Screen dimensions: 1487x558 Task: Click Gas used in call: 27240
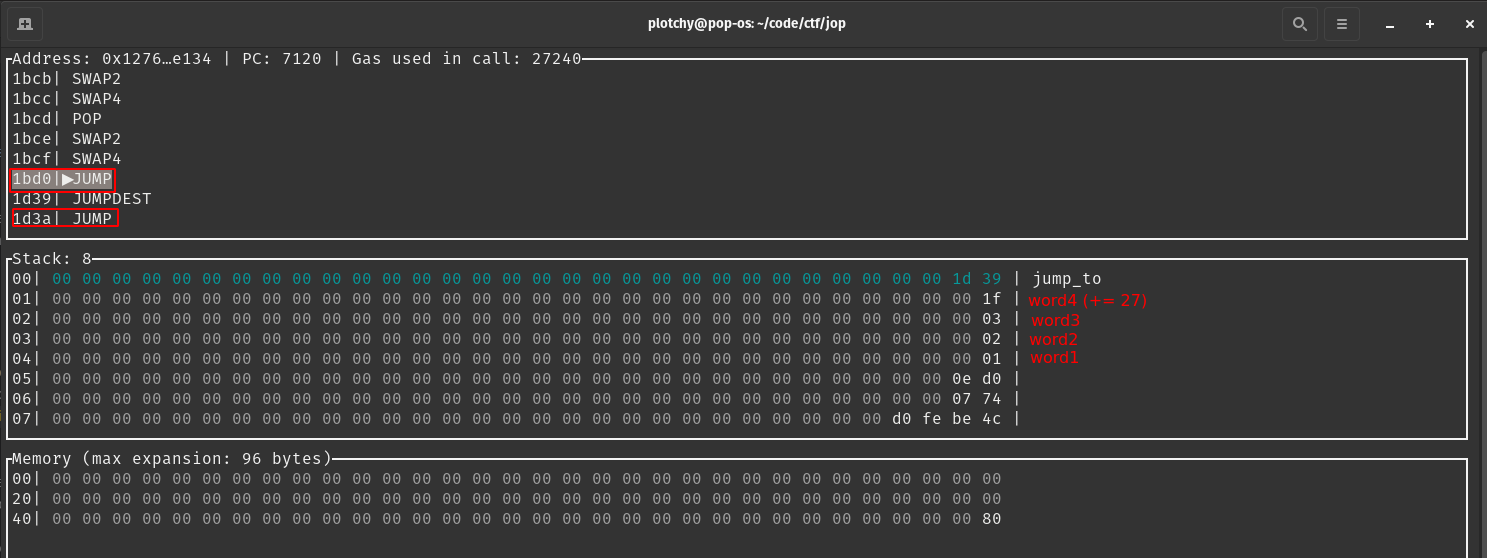466,59
